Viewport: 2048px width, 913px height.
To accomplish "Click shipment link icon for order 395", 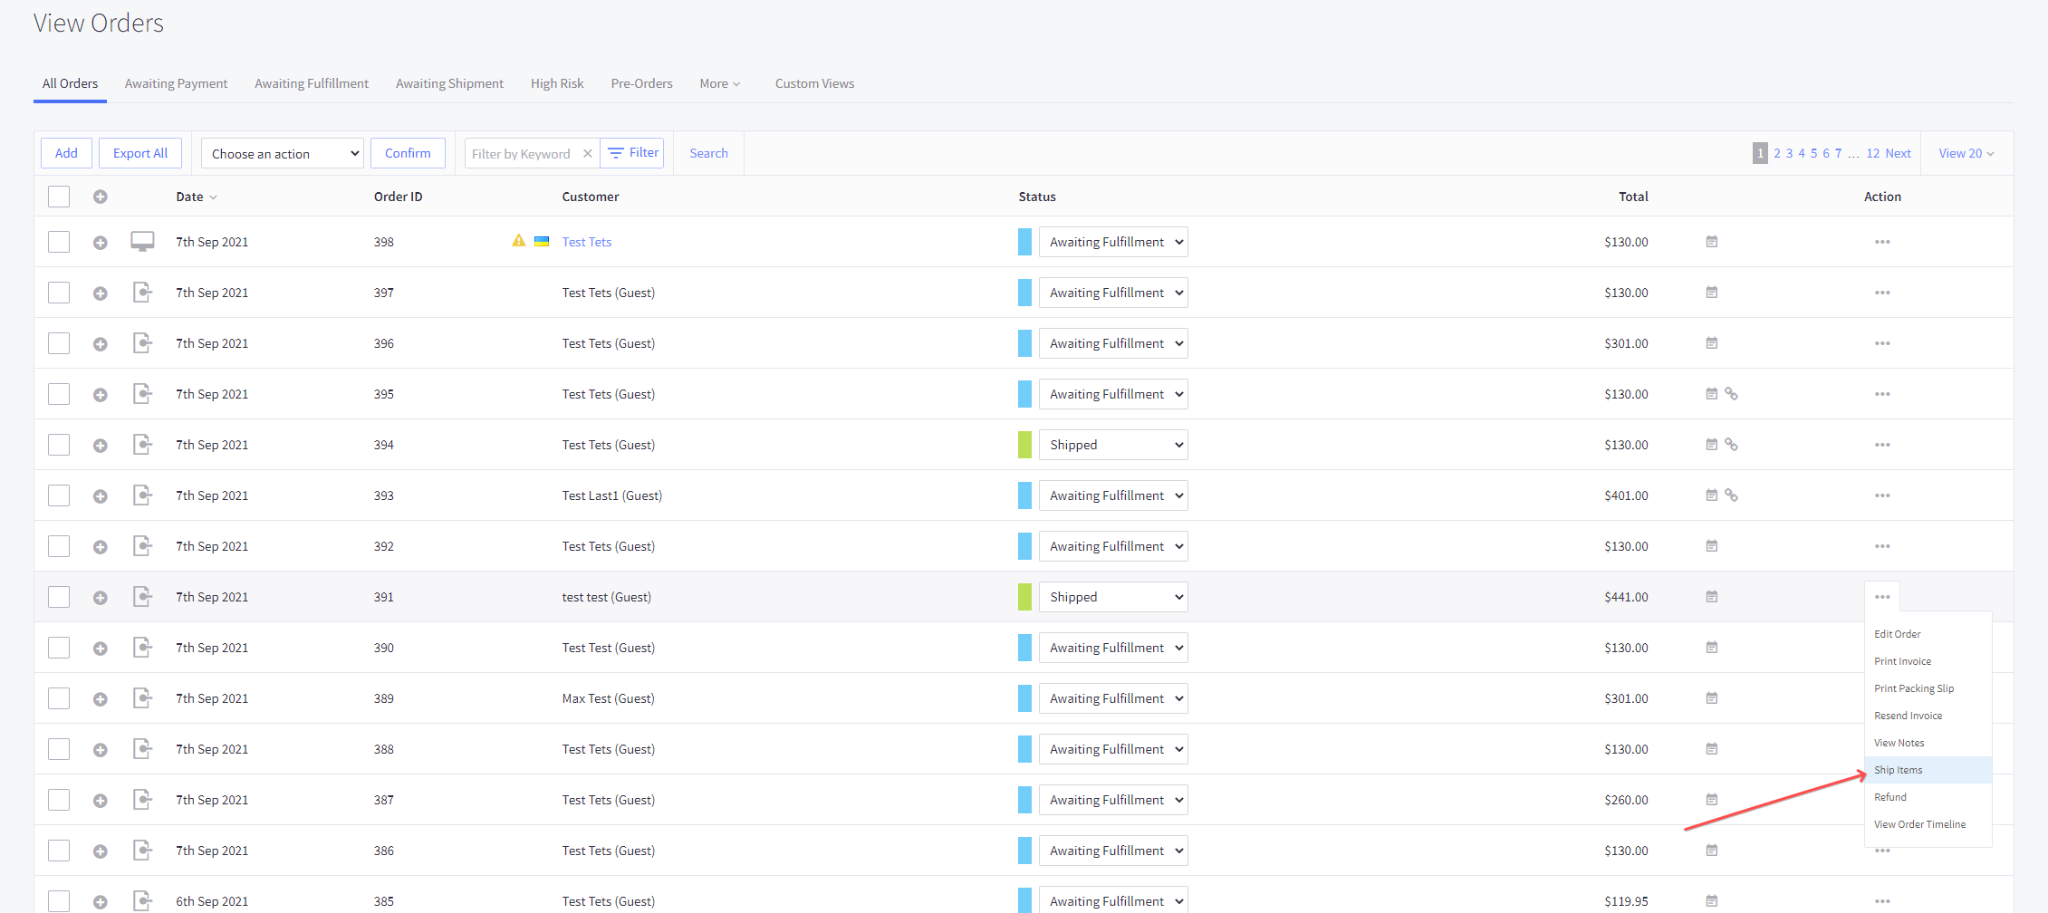I will point(1731,394).
